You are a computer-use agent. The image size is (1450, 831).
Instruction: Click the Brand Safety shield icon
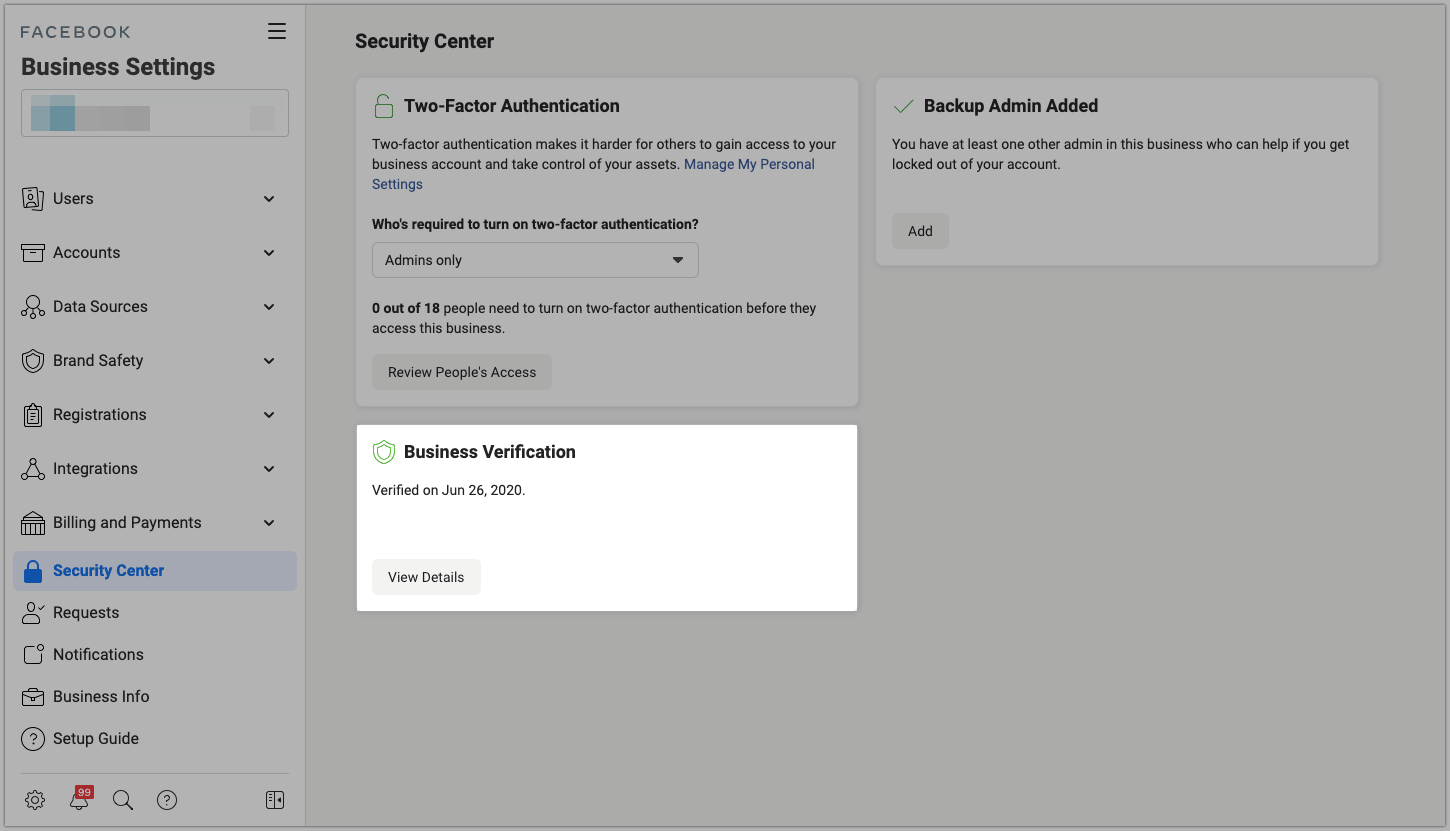(x=33, y=360)
